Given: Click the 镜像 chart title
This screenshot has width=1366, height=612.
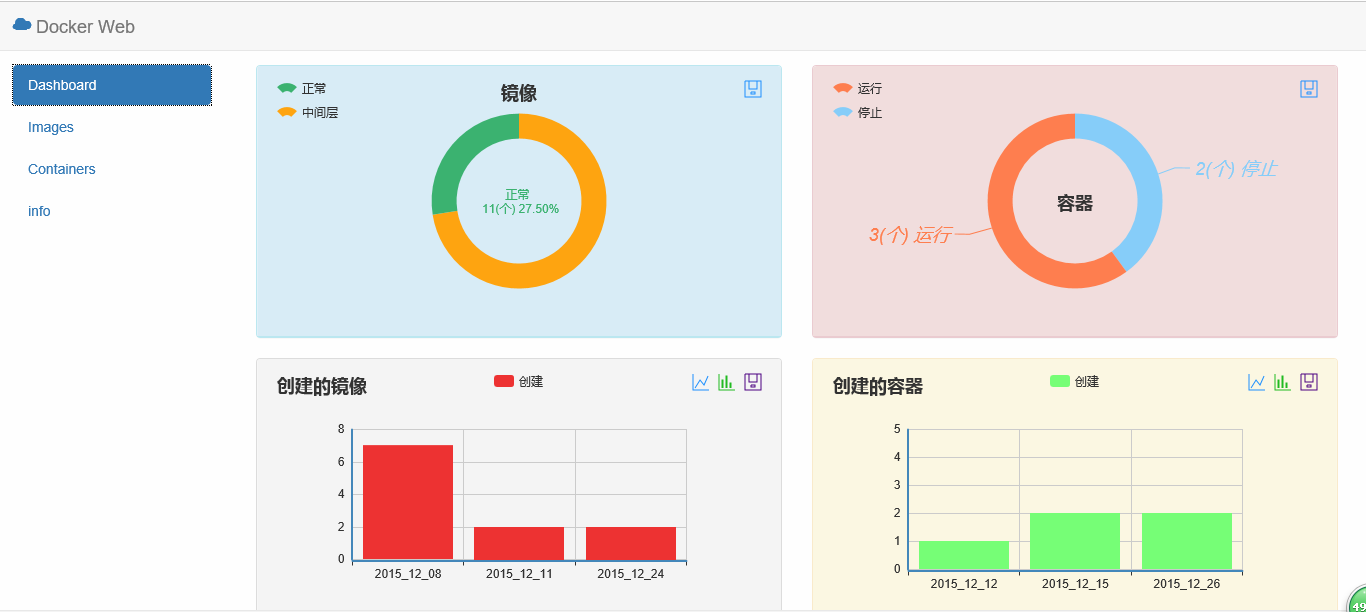Looking at the screenshot, I should coord(519,93).
